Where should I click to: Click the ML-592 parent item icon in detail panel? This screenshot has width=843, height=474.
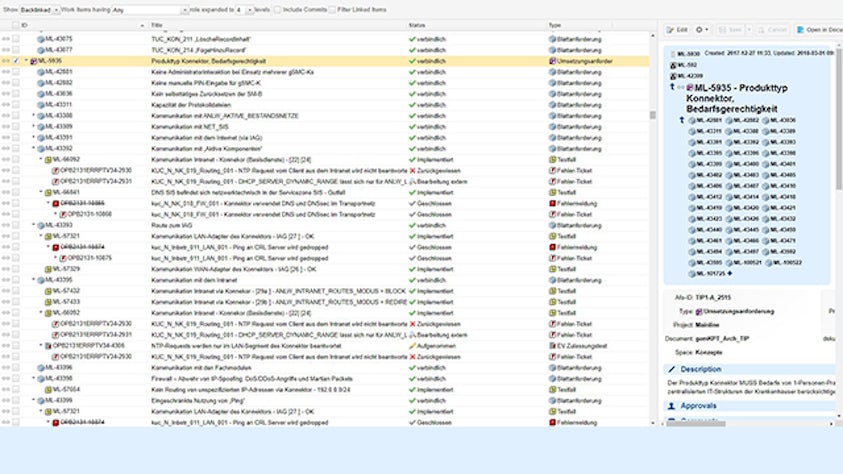pos(673,65)
